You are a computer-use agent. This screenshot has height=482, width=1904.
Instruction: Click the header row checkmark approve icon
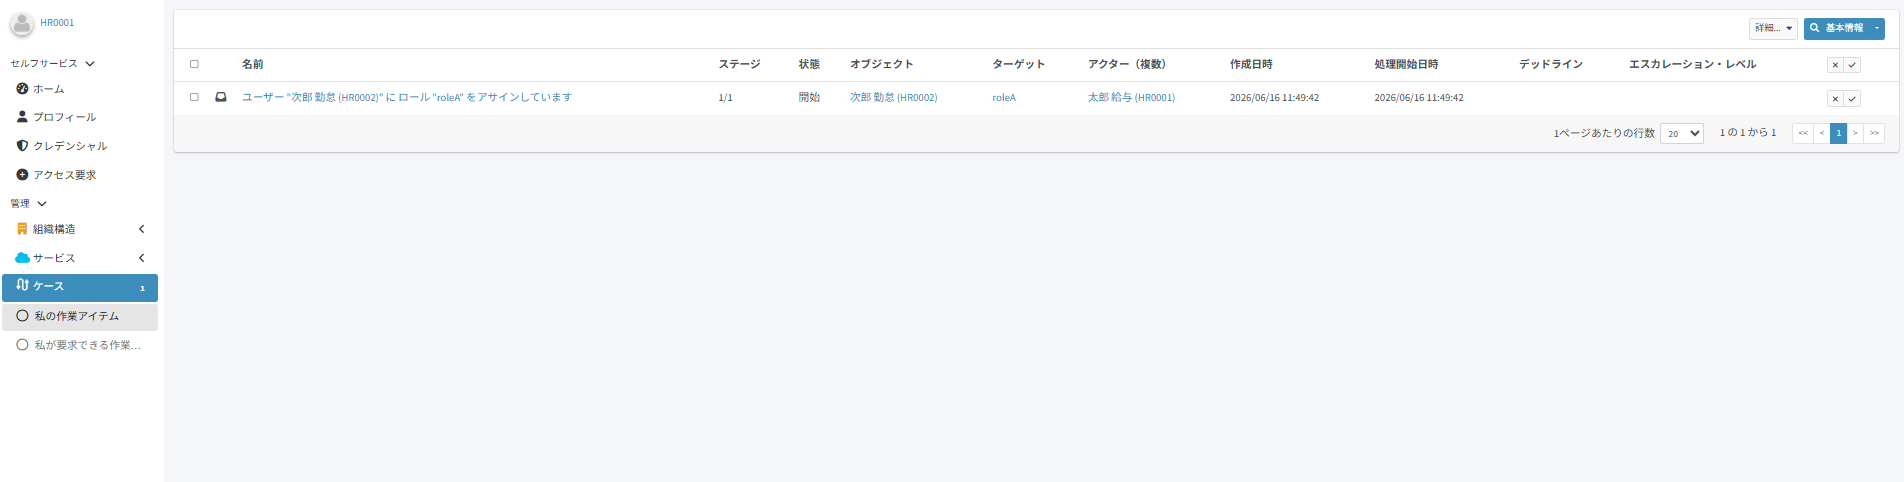pos(1852,65)
